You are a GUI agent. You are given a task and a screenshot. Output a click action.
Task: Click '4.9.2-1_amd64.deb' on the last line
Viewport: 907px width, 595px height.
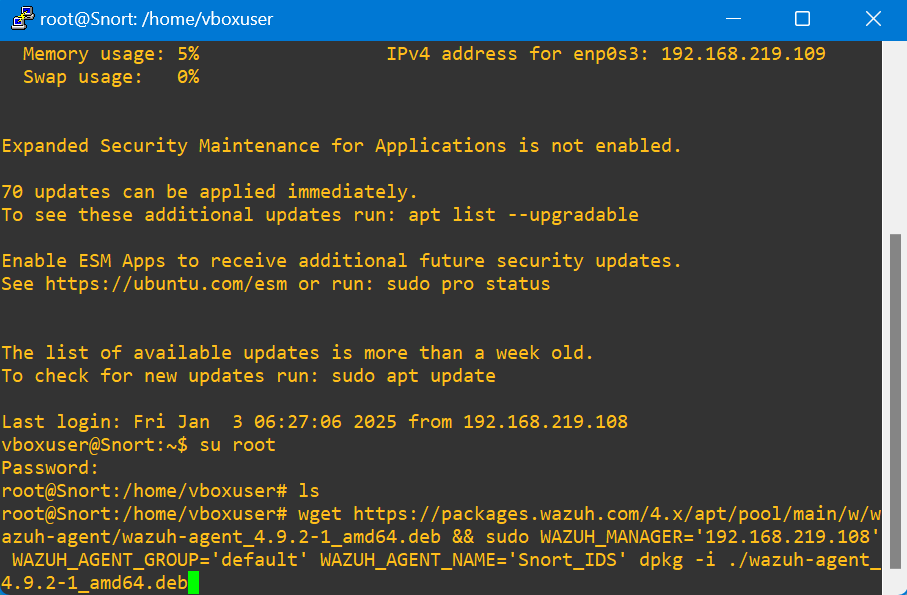click(x=94, y=582)
